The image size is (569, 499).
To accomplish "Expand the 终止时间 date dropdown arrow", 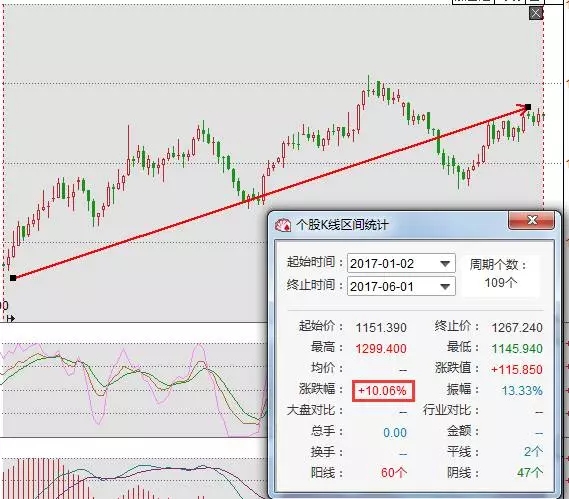I will click(x=445, y=287).
